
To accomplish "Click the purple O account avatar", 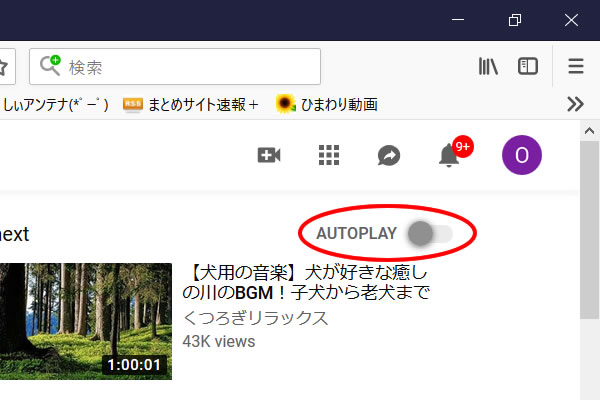I will (521, 155).
